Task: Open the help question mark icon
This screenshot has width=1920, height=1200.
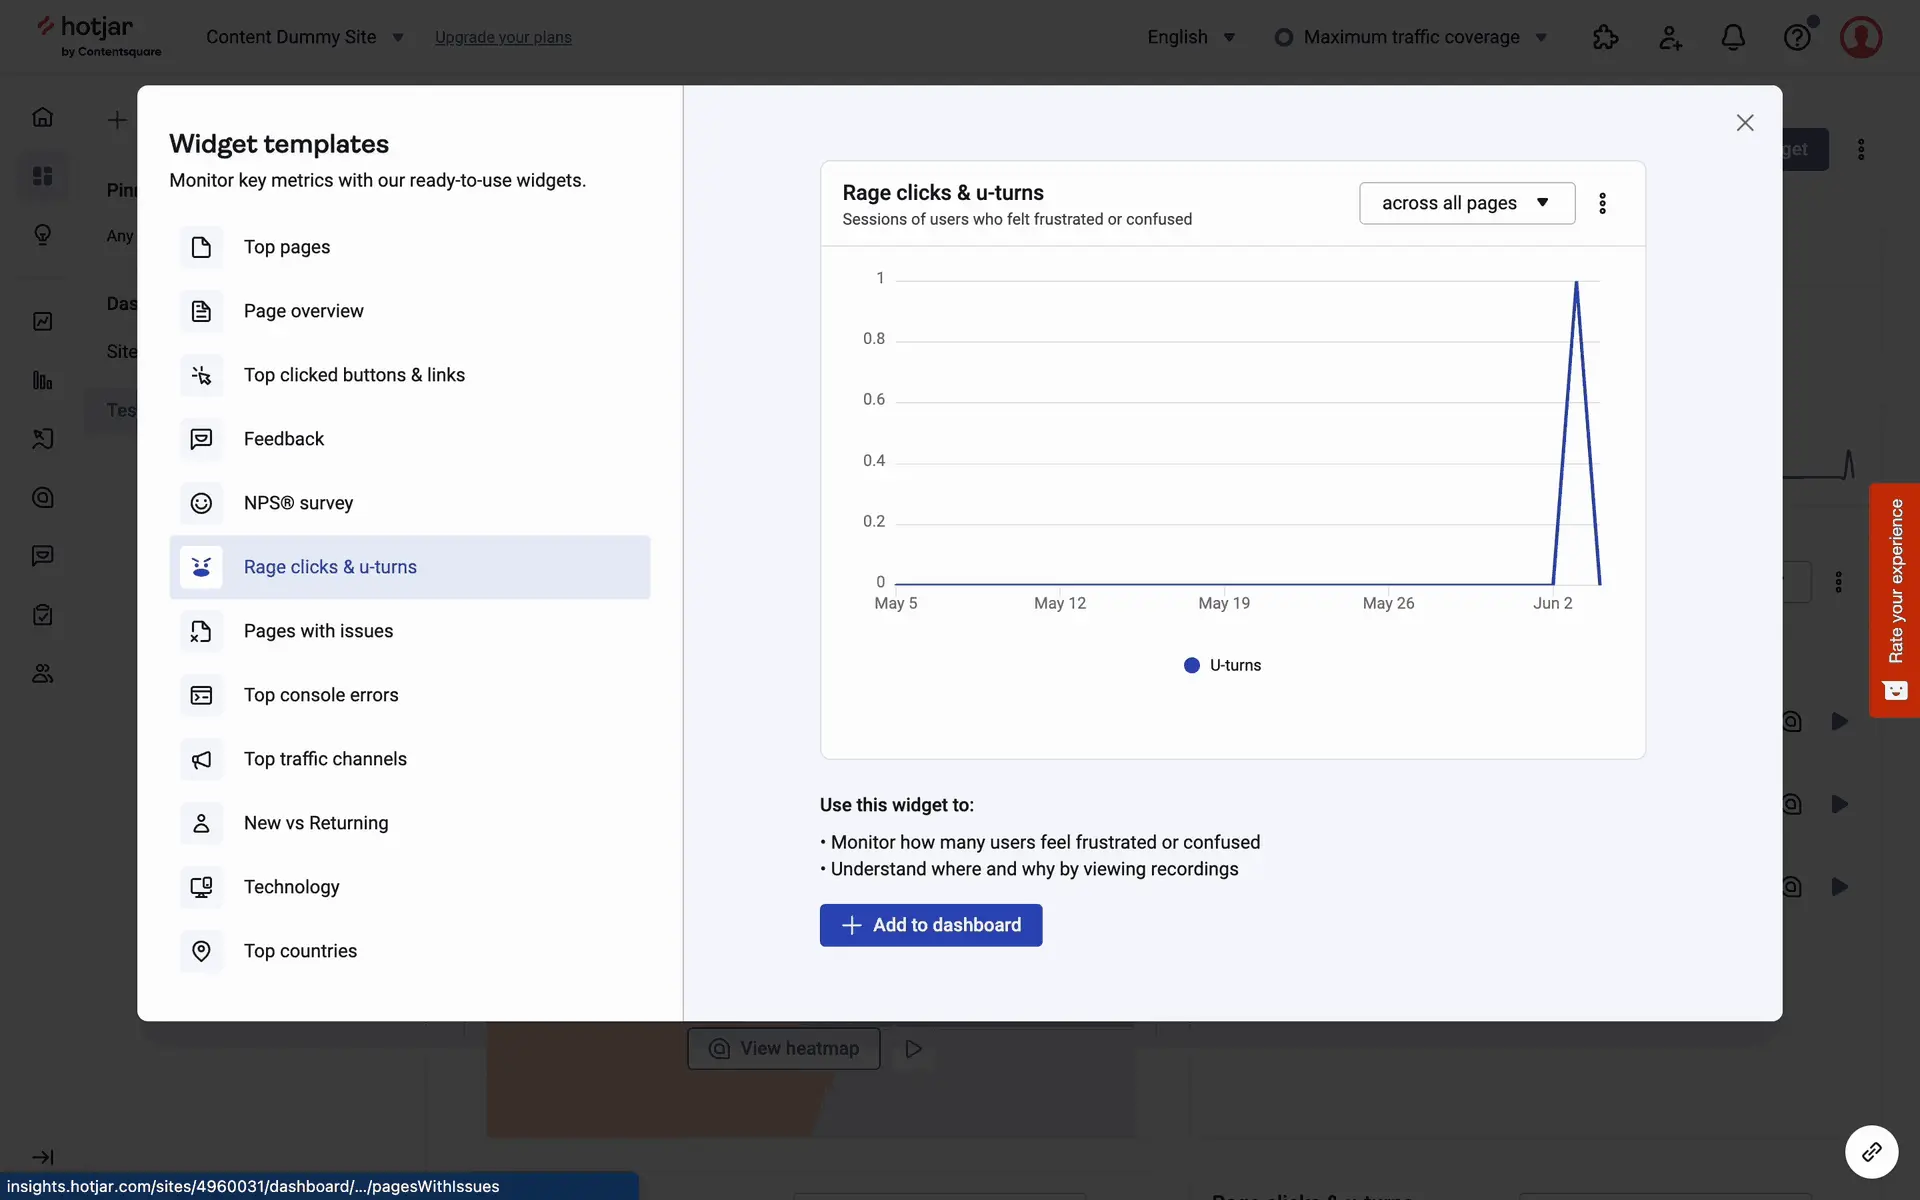Action: click(1797, 38)
